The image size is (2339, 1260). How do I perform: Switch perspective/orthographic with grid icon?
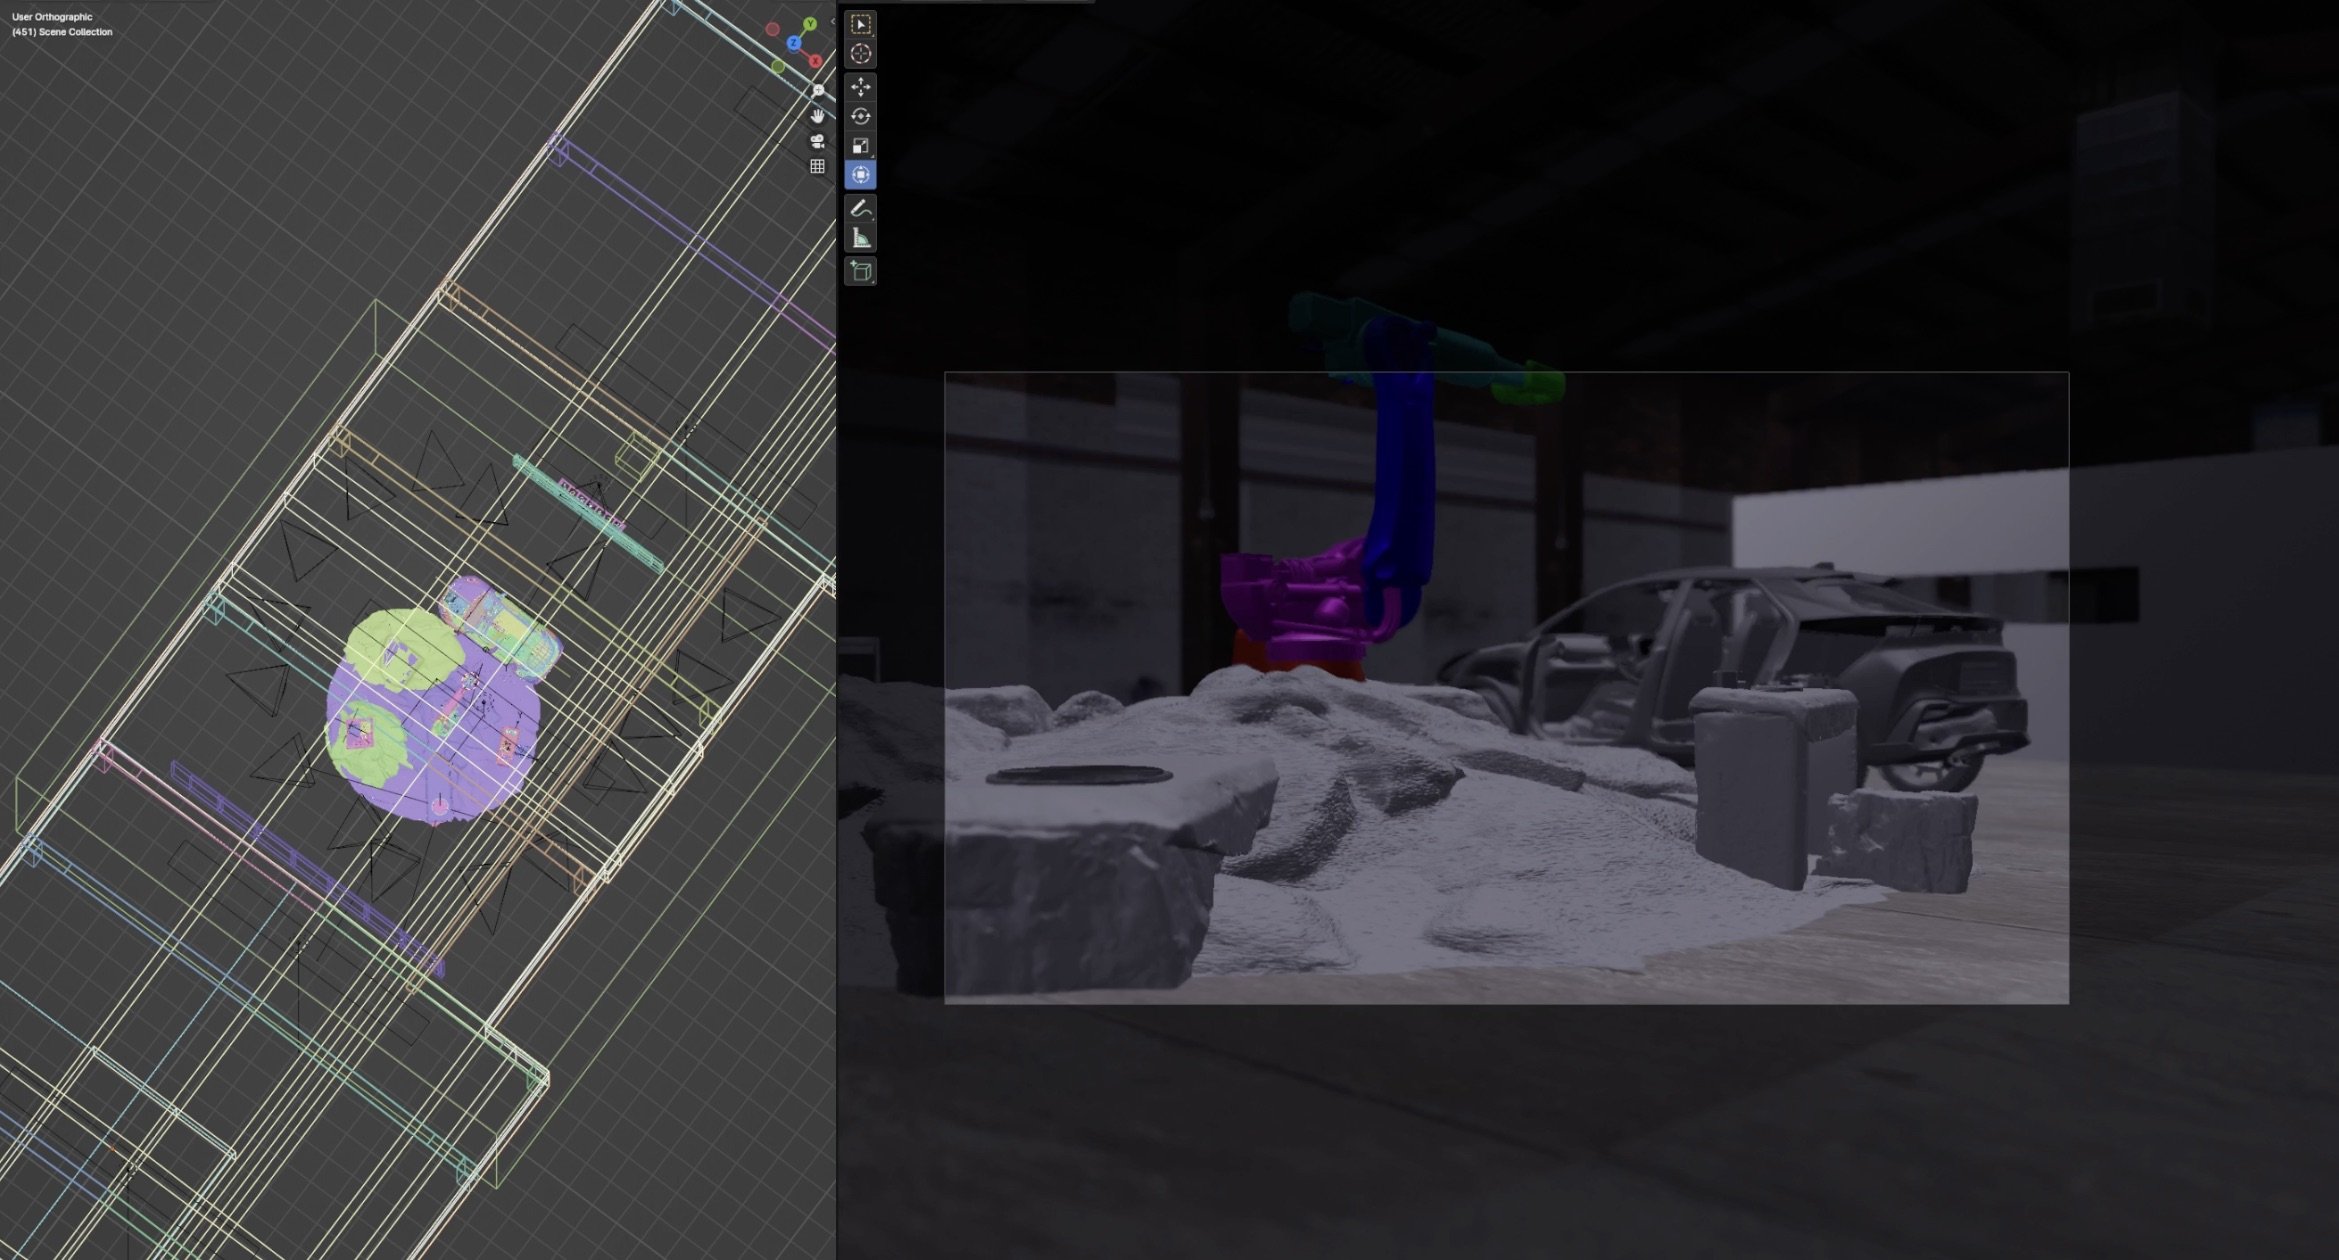pyautogui.click(x=818, y=166)
